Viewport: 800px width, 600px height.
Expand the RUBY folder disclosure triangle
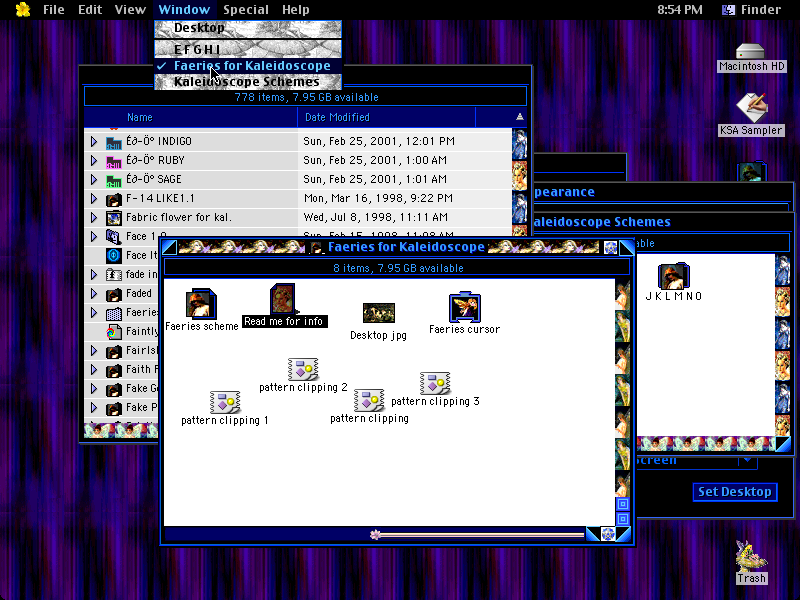coord(94,161)
